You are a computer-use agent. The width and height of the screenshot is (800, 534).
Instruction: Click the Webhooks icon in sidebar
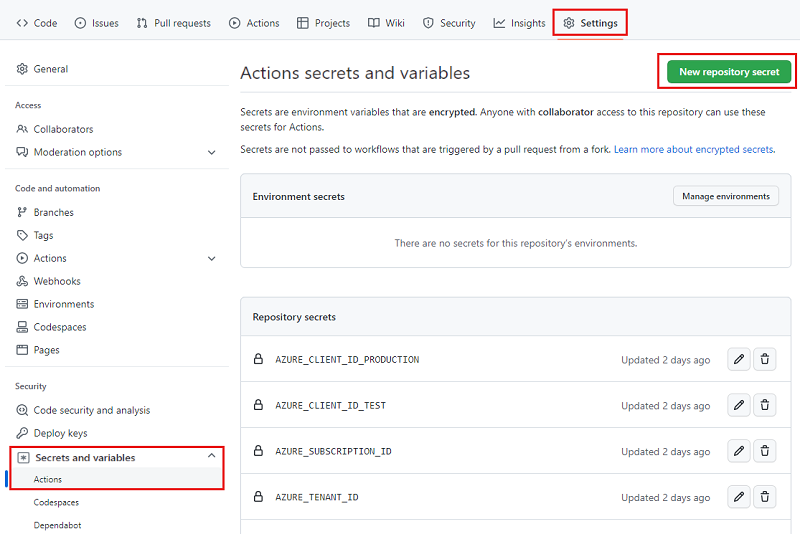tap(22, 281)
